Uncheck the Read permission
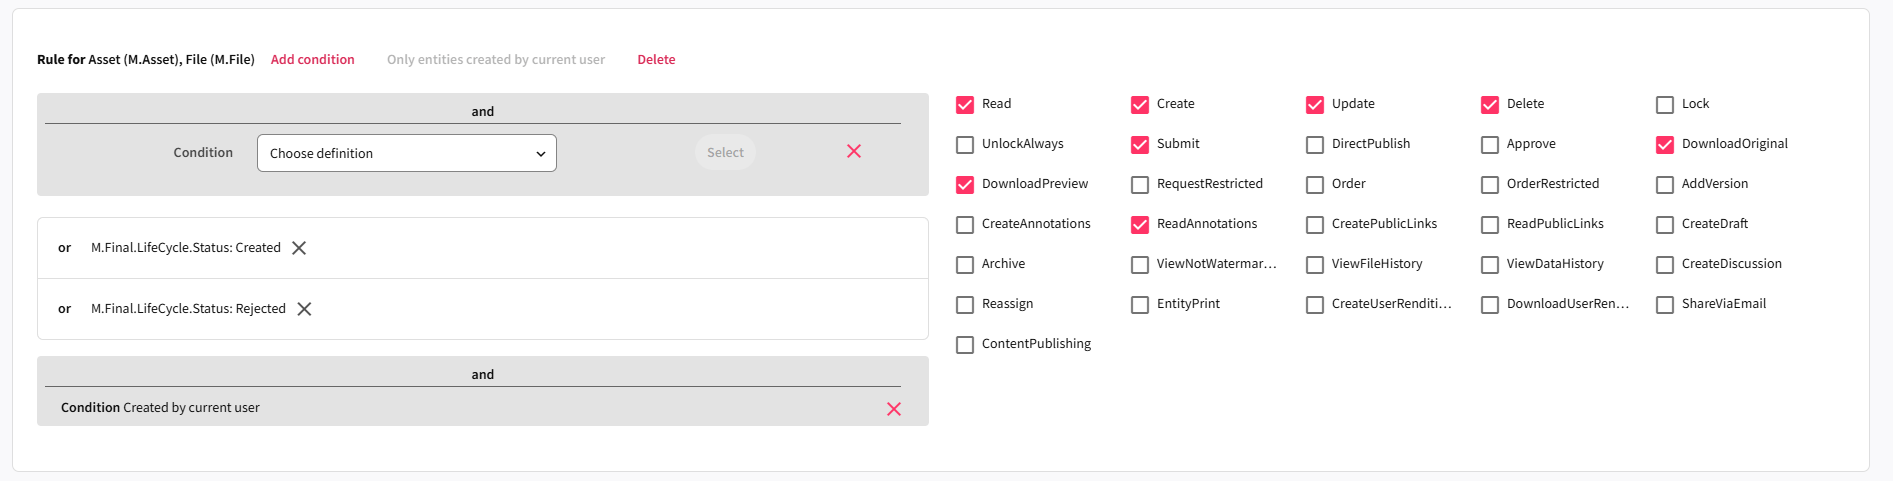 coord(965,105)
